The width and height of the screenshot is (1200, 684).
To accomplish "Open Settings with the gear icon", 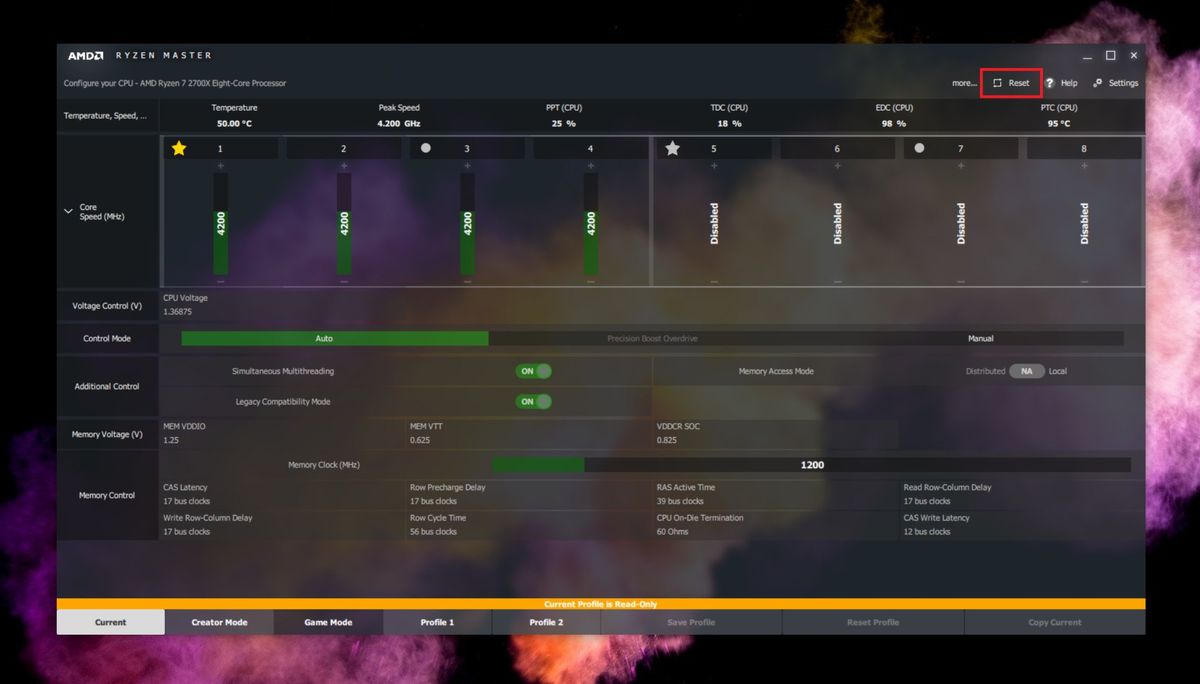I will pyautogui.click(x=1097, y=83).
